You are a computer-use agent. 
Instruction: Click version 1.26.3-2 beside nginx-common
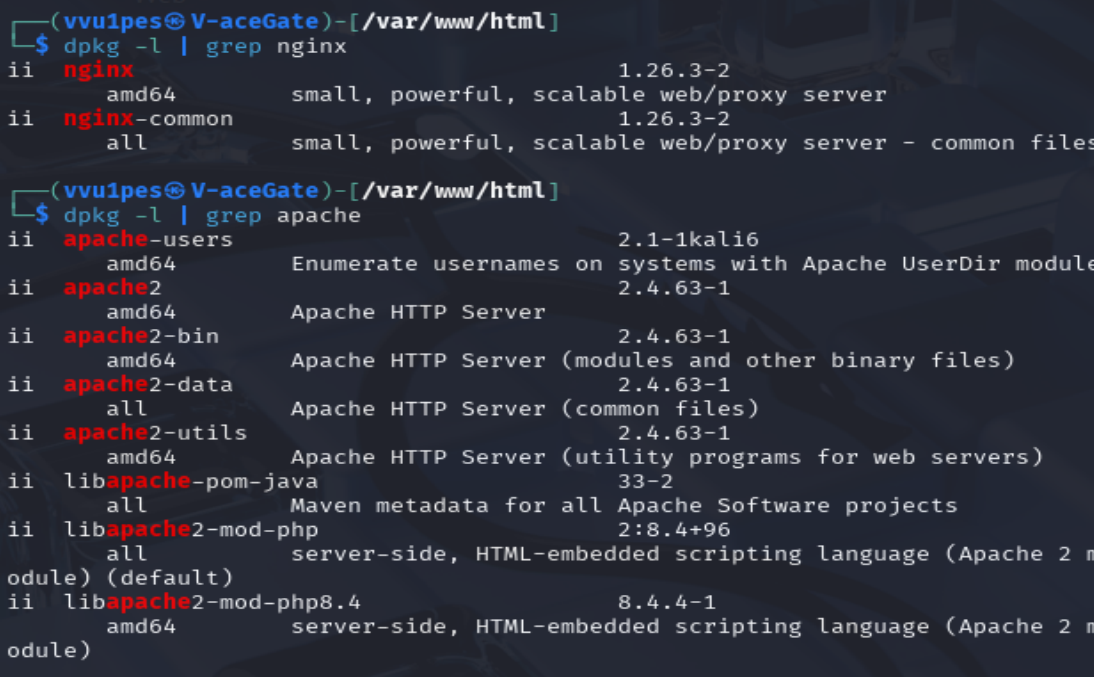pyautogui.click(x=674, y=119)
